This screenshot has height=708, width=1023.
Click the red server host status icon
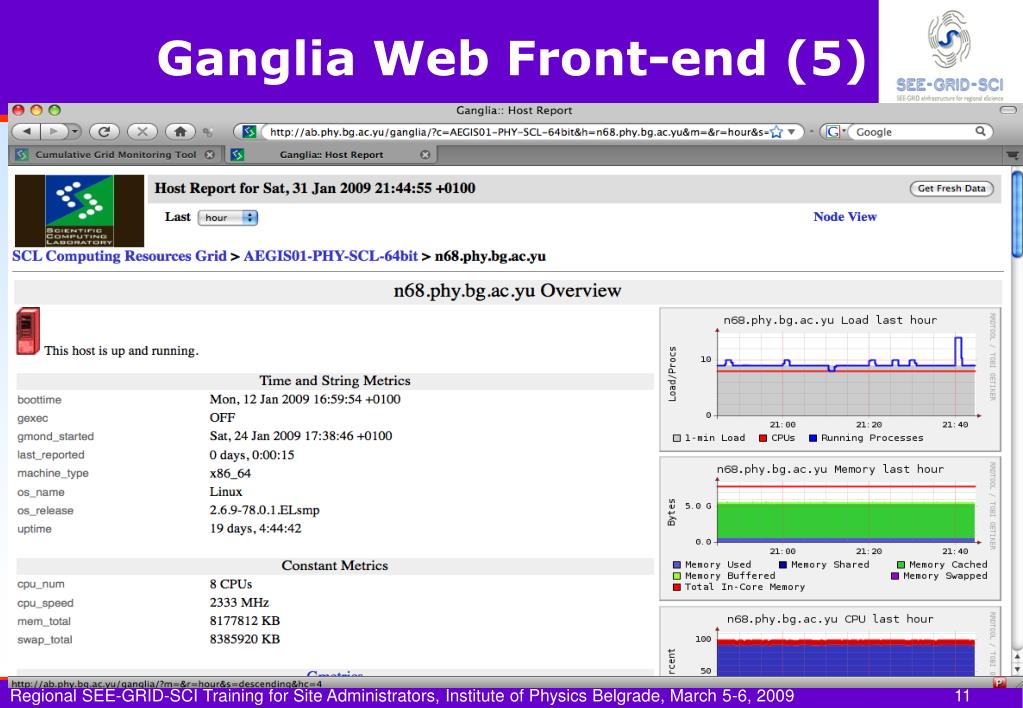28,331
